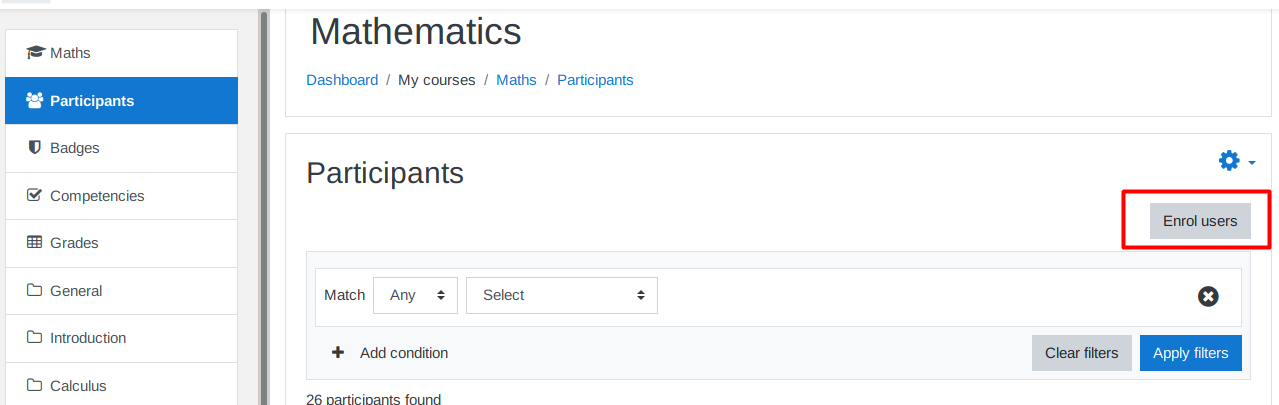Click the Apply filters button
The image size is (1279, 405).
tap(1190, 353)
